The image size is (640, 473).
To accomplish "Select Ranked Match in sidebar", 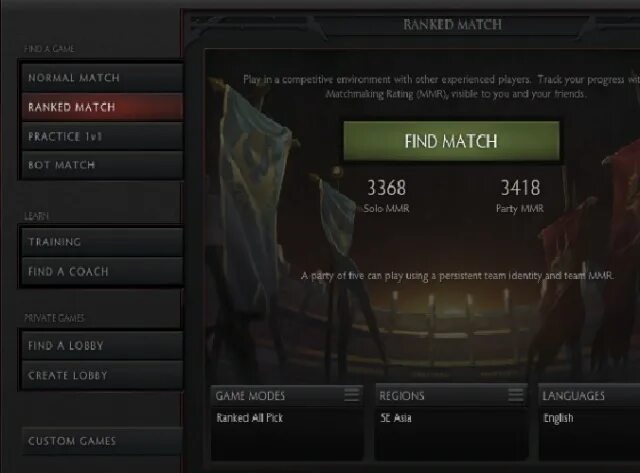I will pyautogui.click(x=102, y=107).
